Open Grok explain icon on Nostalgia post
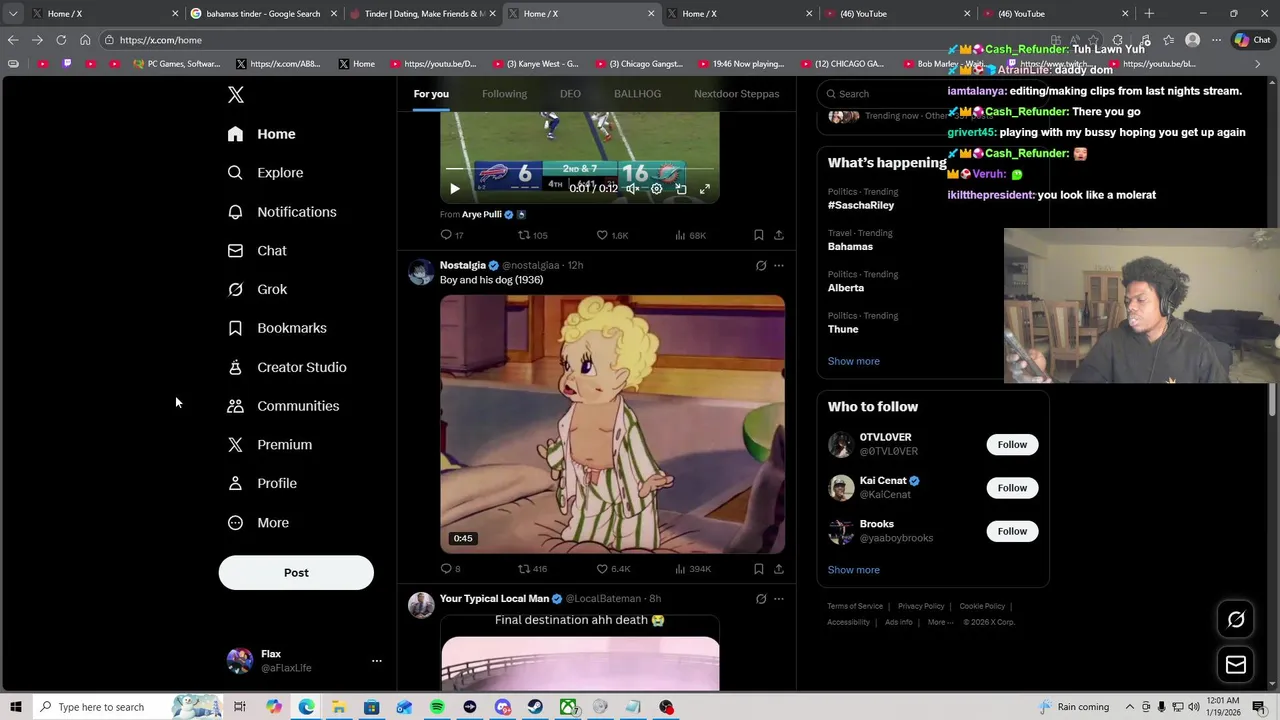The height and width of the screenshot is (720, 1280). tap(761, 266)
